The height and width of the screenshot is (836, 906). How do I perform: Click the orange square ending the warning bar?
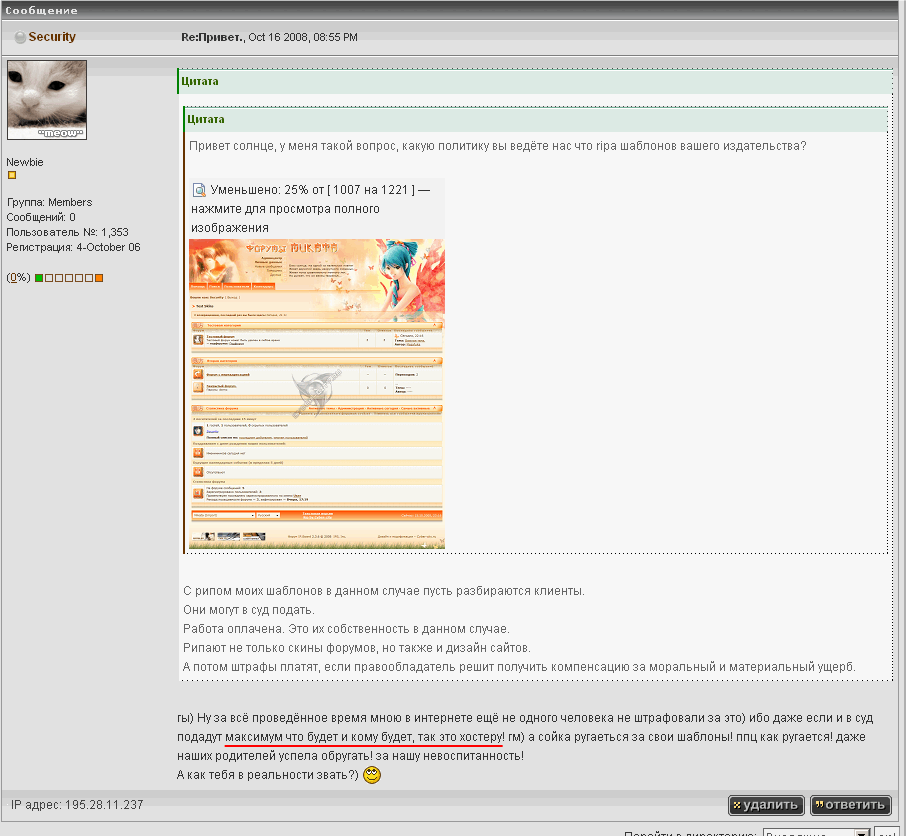99,277
